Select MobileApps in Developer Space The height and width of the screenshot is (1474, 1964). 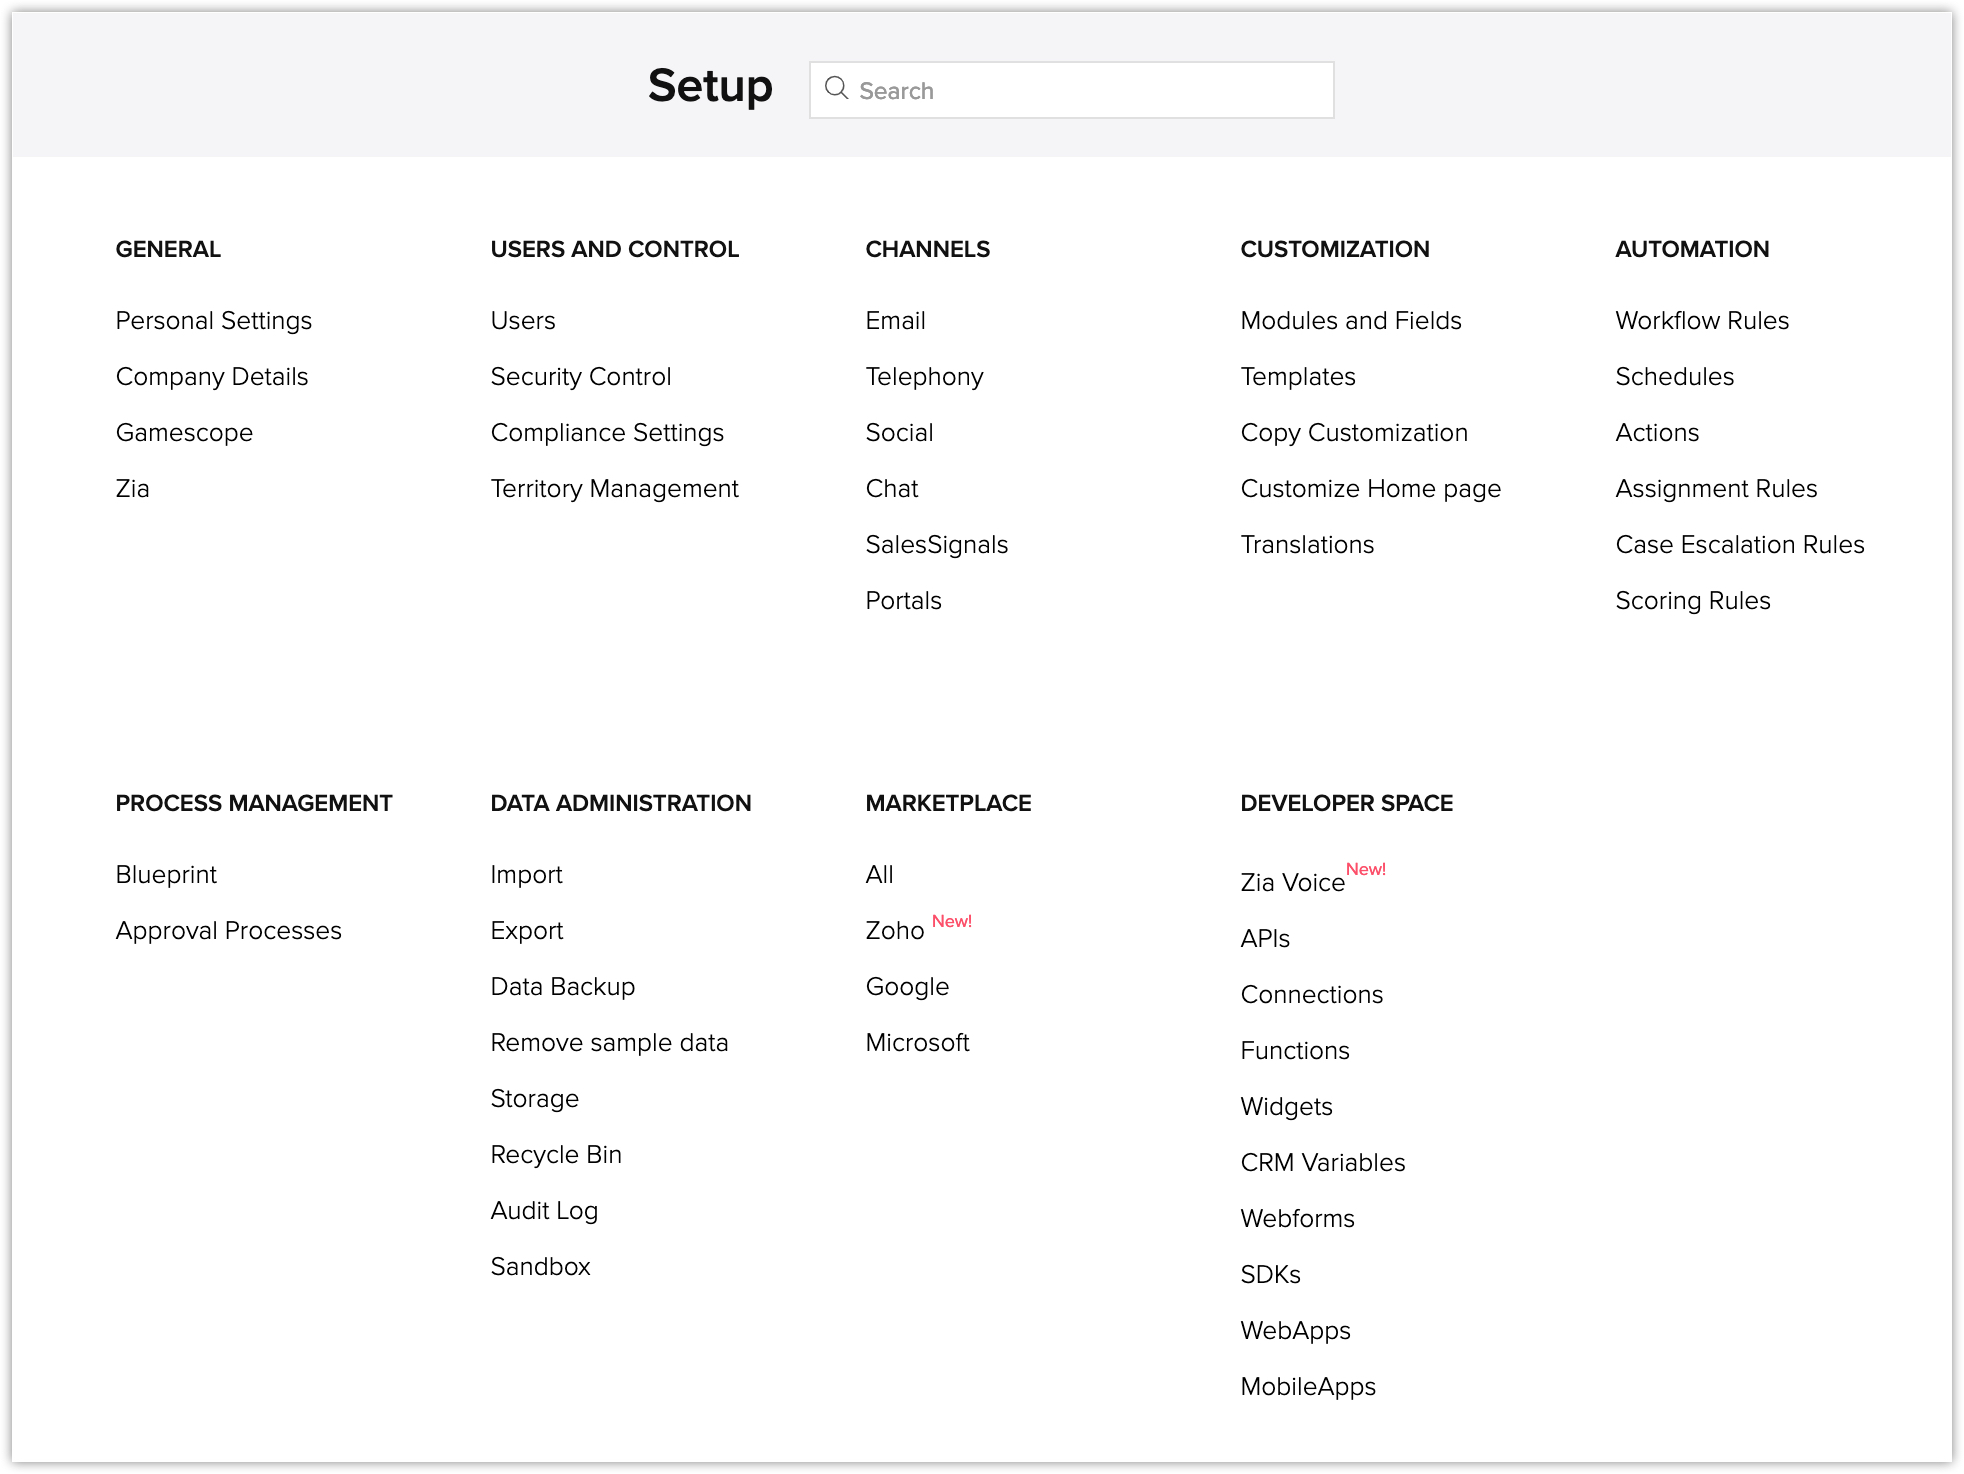(1308, 1387)
